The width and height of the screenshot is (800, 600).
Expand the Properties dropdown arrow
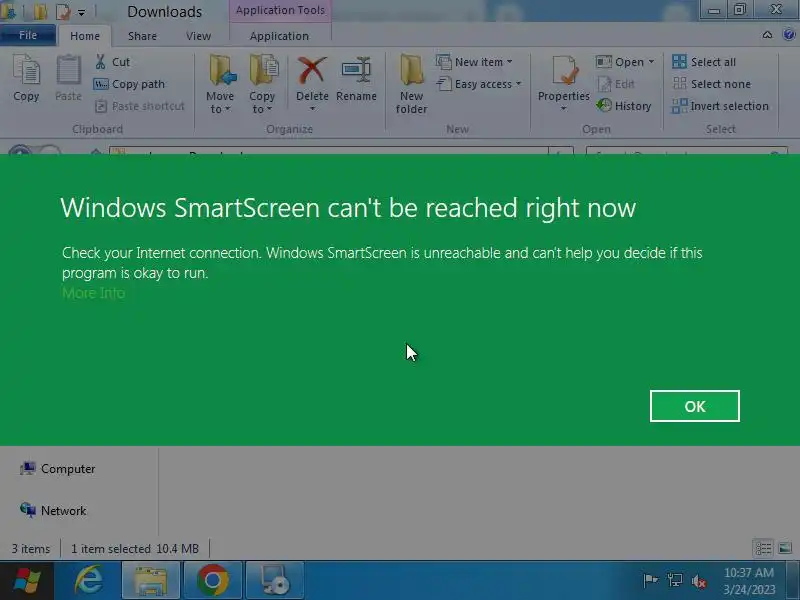click(x=563, y=109)
